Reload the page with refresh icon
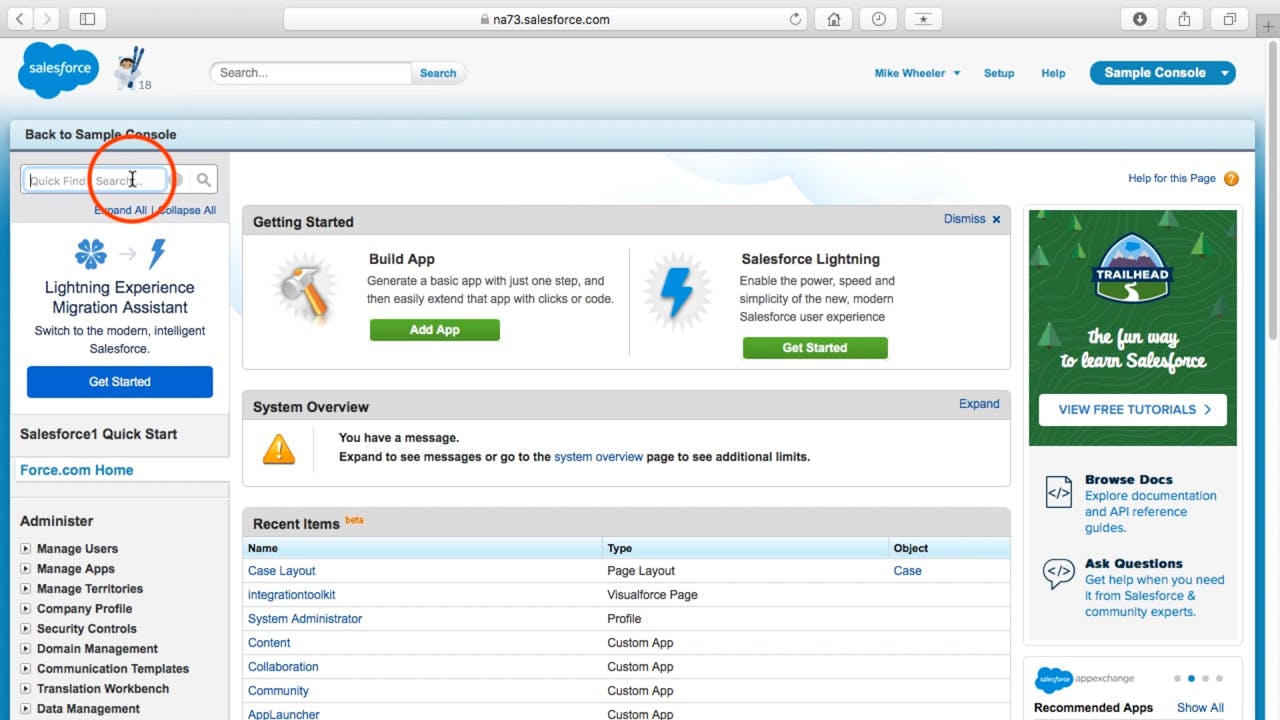 (x=796, y=19)
